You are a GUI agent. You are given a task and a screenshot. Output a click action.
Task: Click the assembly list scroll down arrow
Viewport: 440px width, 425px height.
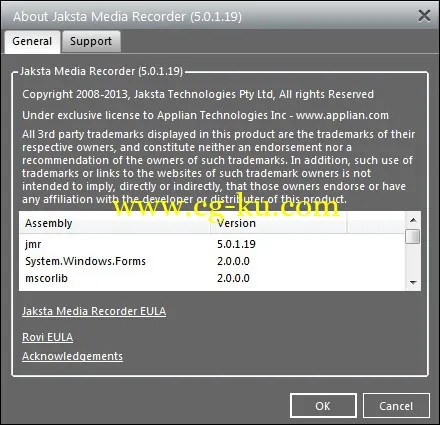coord(413,283)
